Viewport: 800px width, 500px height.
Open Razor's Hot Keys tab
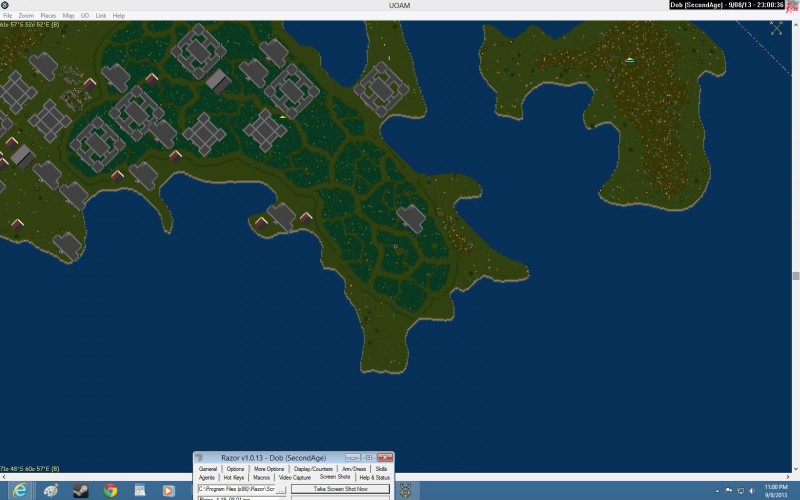(234, 478)
